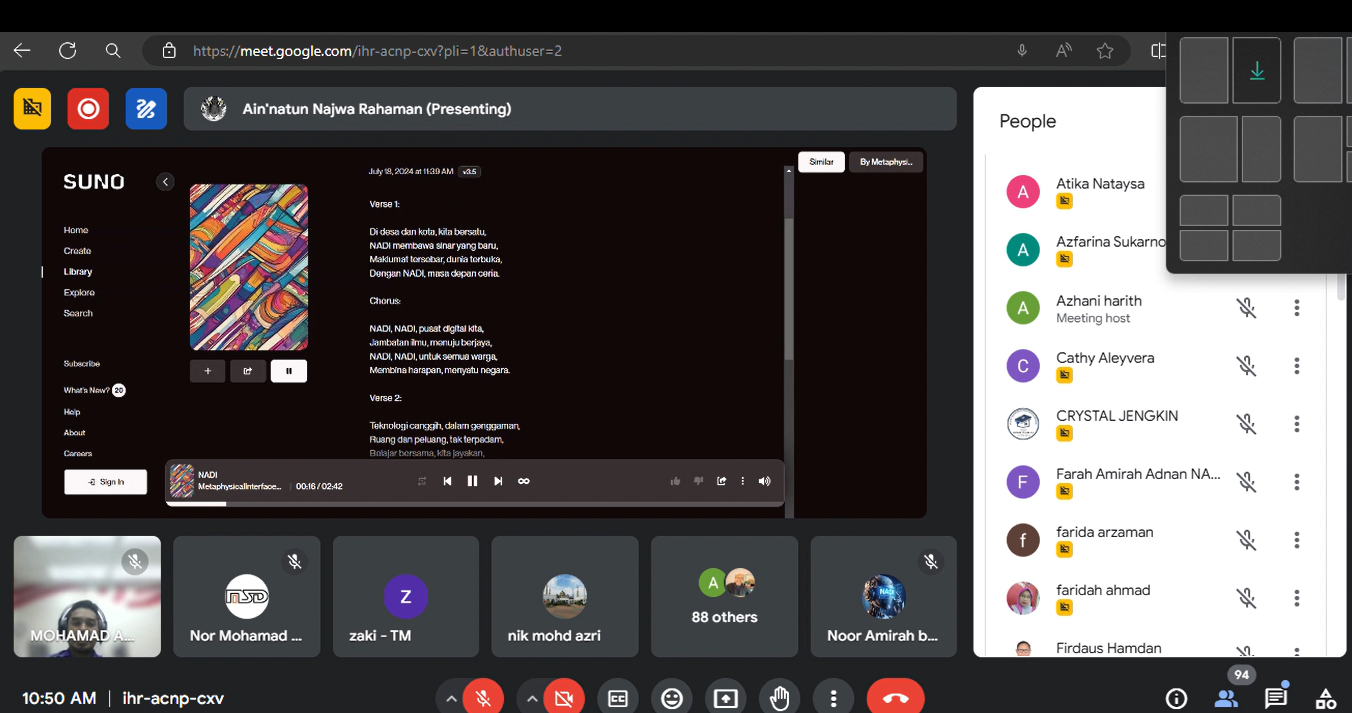Viewport: 1352px width, 713px height.
Task: Click the red leave call button
Action: point(895,698)
